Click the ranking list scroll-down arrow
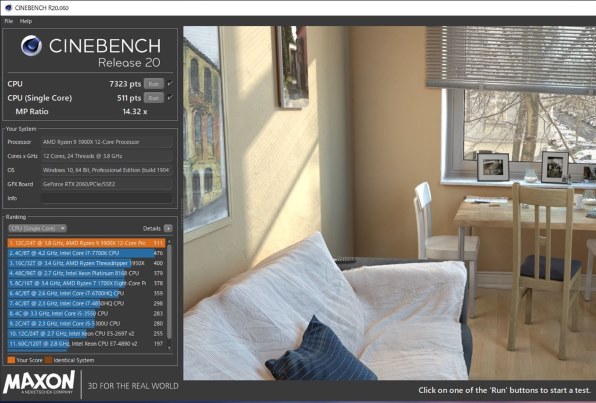The image size is (596, 403). [x=169, y=348]
